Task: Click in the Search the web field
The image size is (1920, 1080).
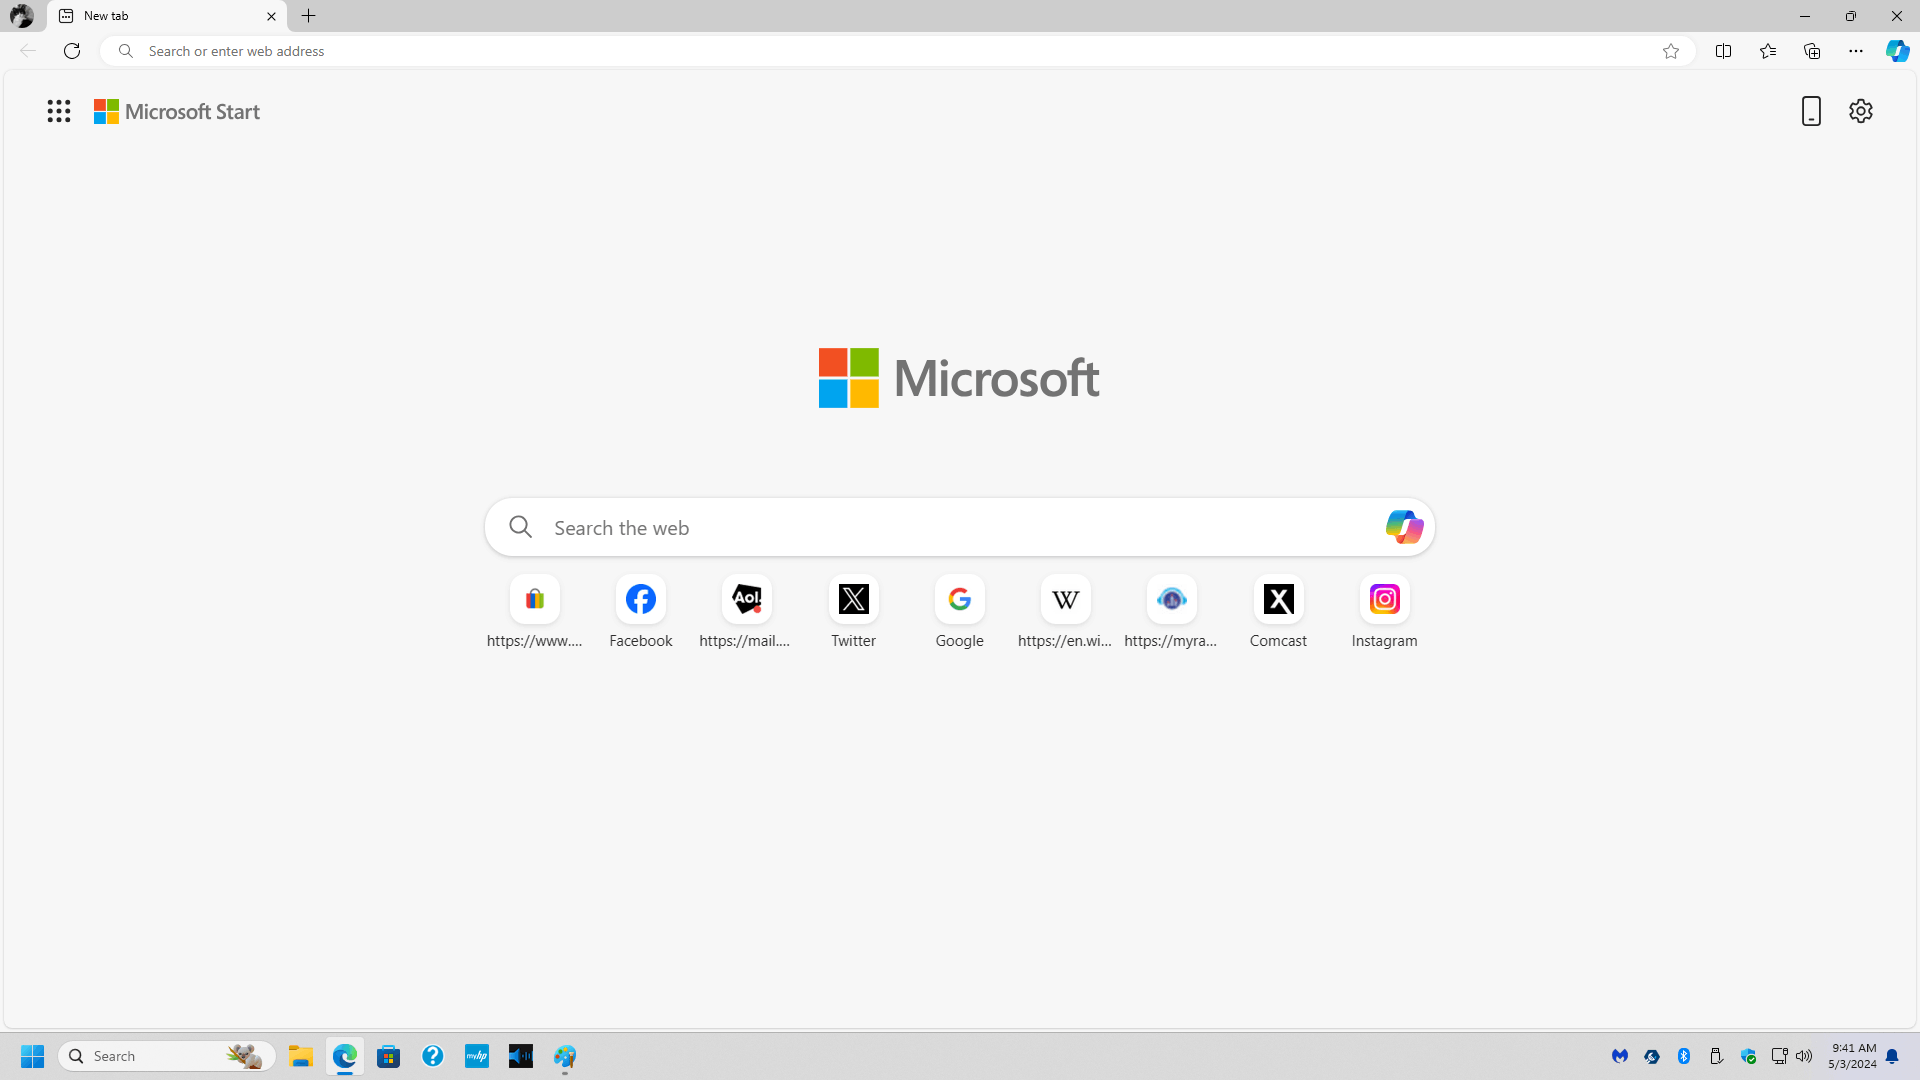Action: 900,527
